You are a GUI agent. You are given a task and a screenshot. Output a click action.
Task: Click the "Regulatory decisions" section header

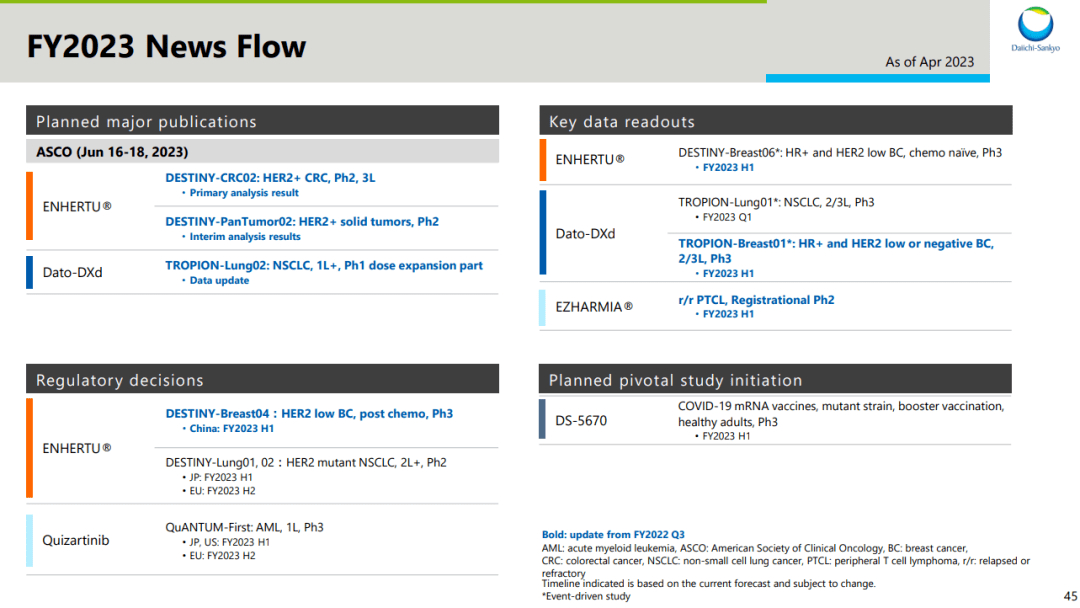[120, 380]
